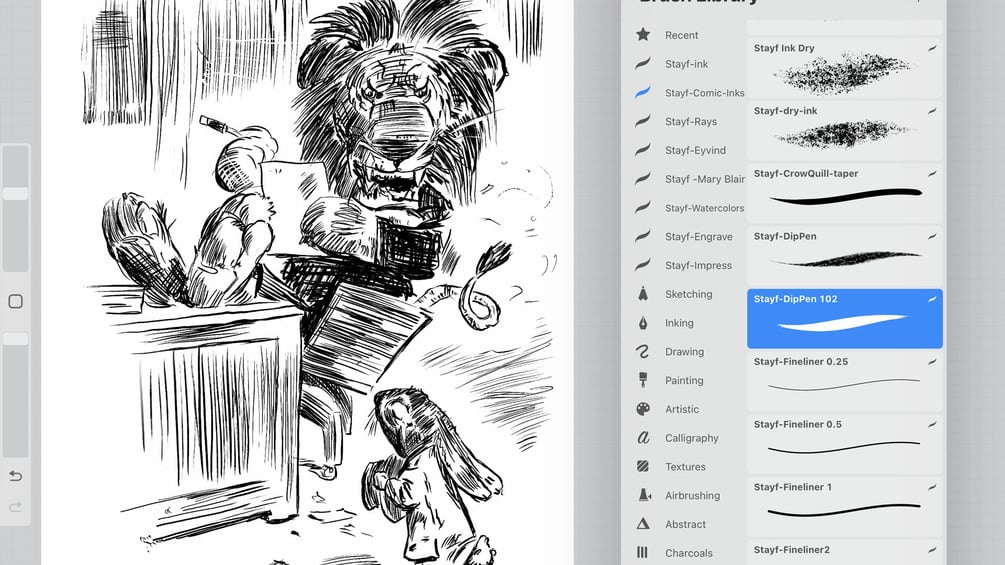
Task: Redo the last undone stroke
Action: 15,507
